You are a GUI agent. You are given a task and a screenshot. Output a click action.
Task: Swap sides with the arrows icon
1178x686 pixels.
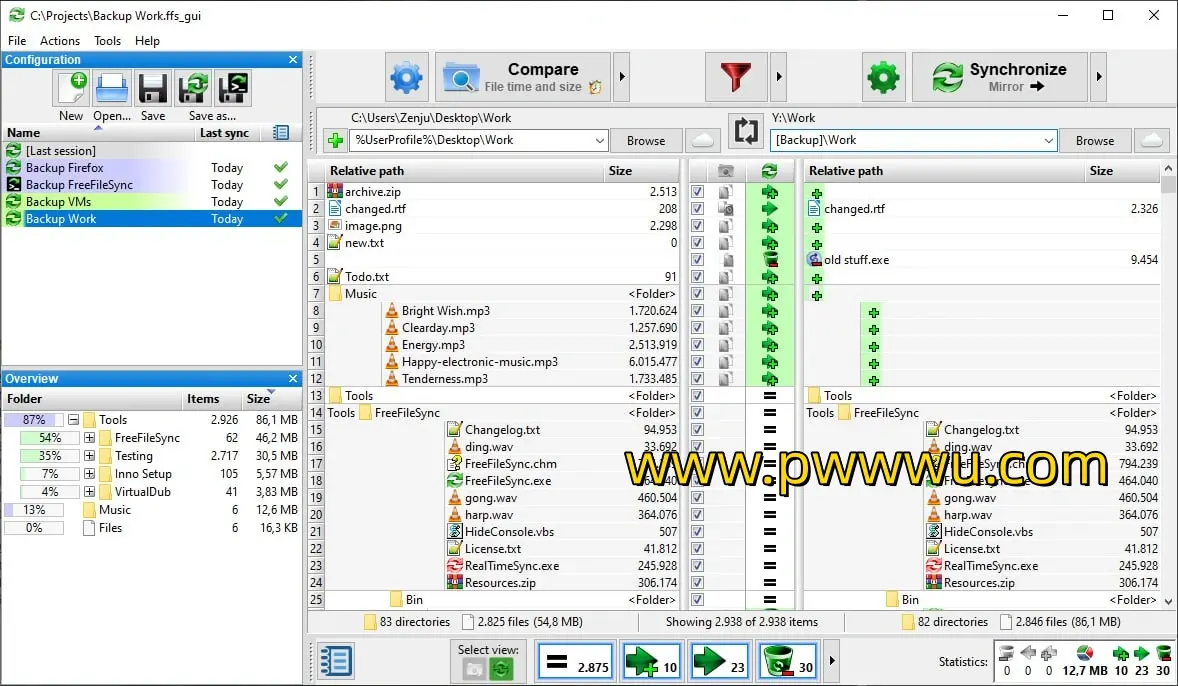745,131
